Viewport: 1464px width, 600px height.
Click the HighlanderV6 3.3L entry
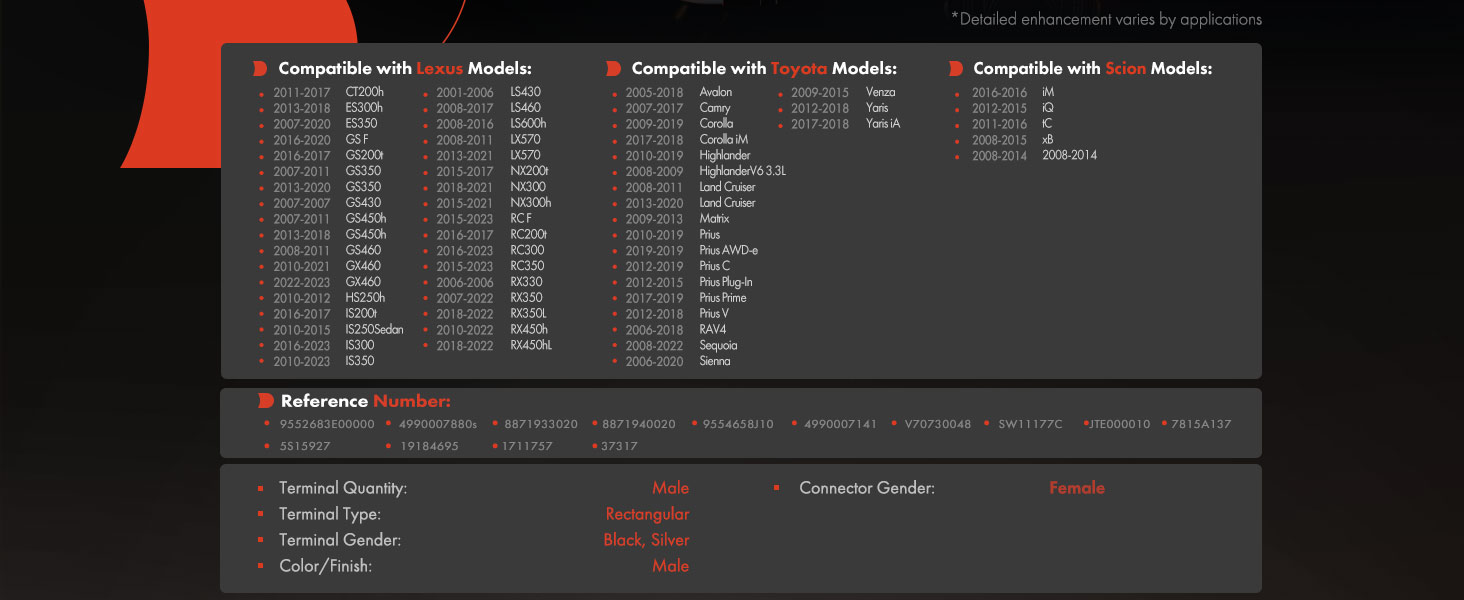pyautogui.click(x=743, y=171)
